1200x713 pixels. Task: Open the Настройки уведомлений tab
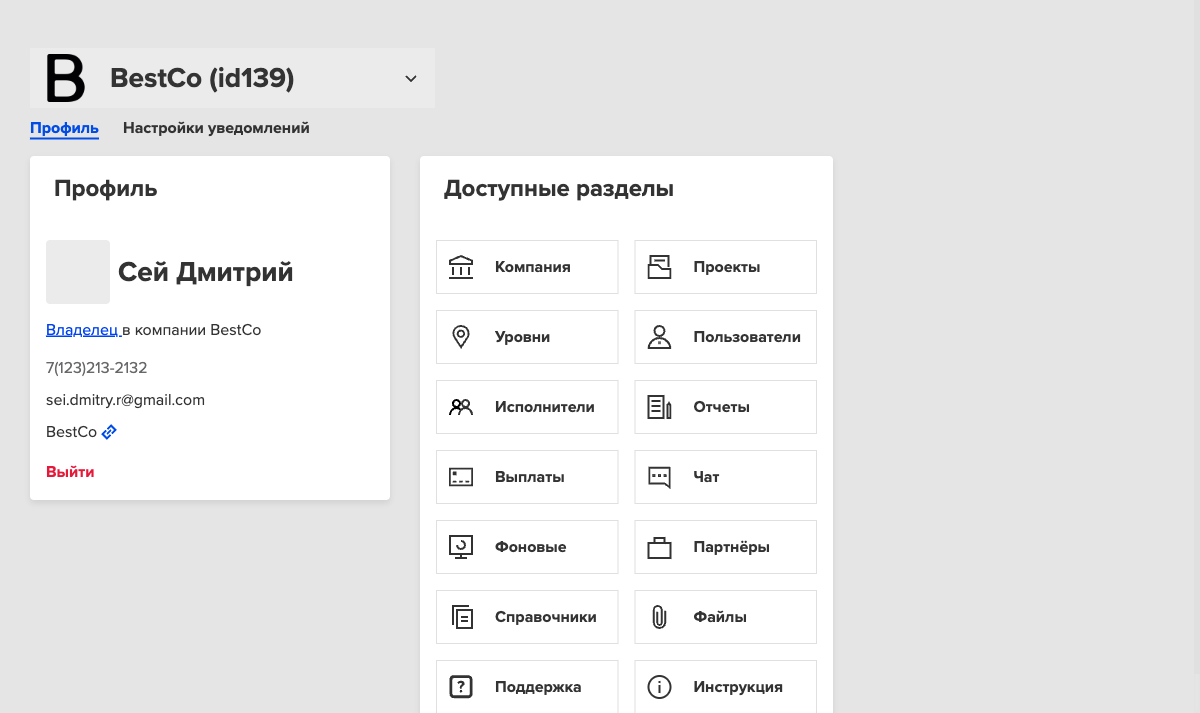pos(216,128)
